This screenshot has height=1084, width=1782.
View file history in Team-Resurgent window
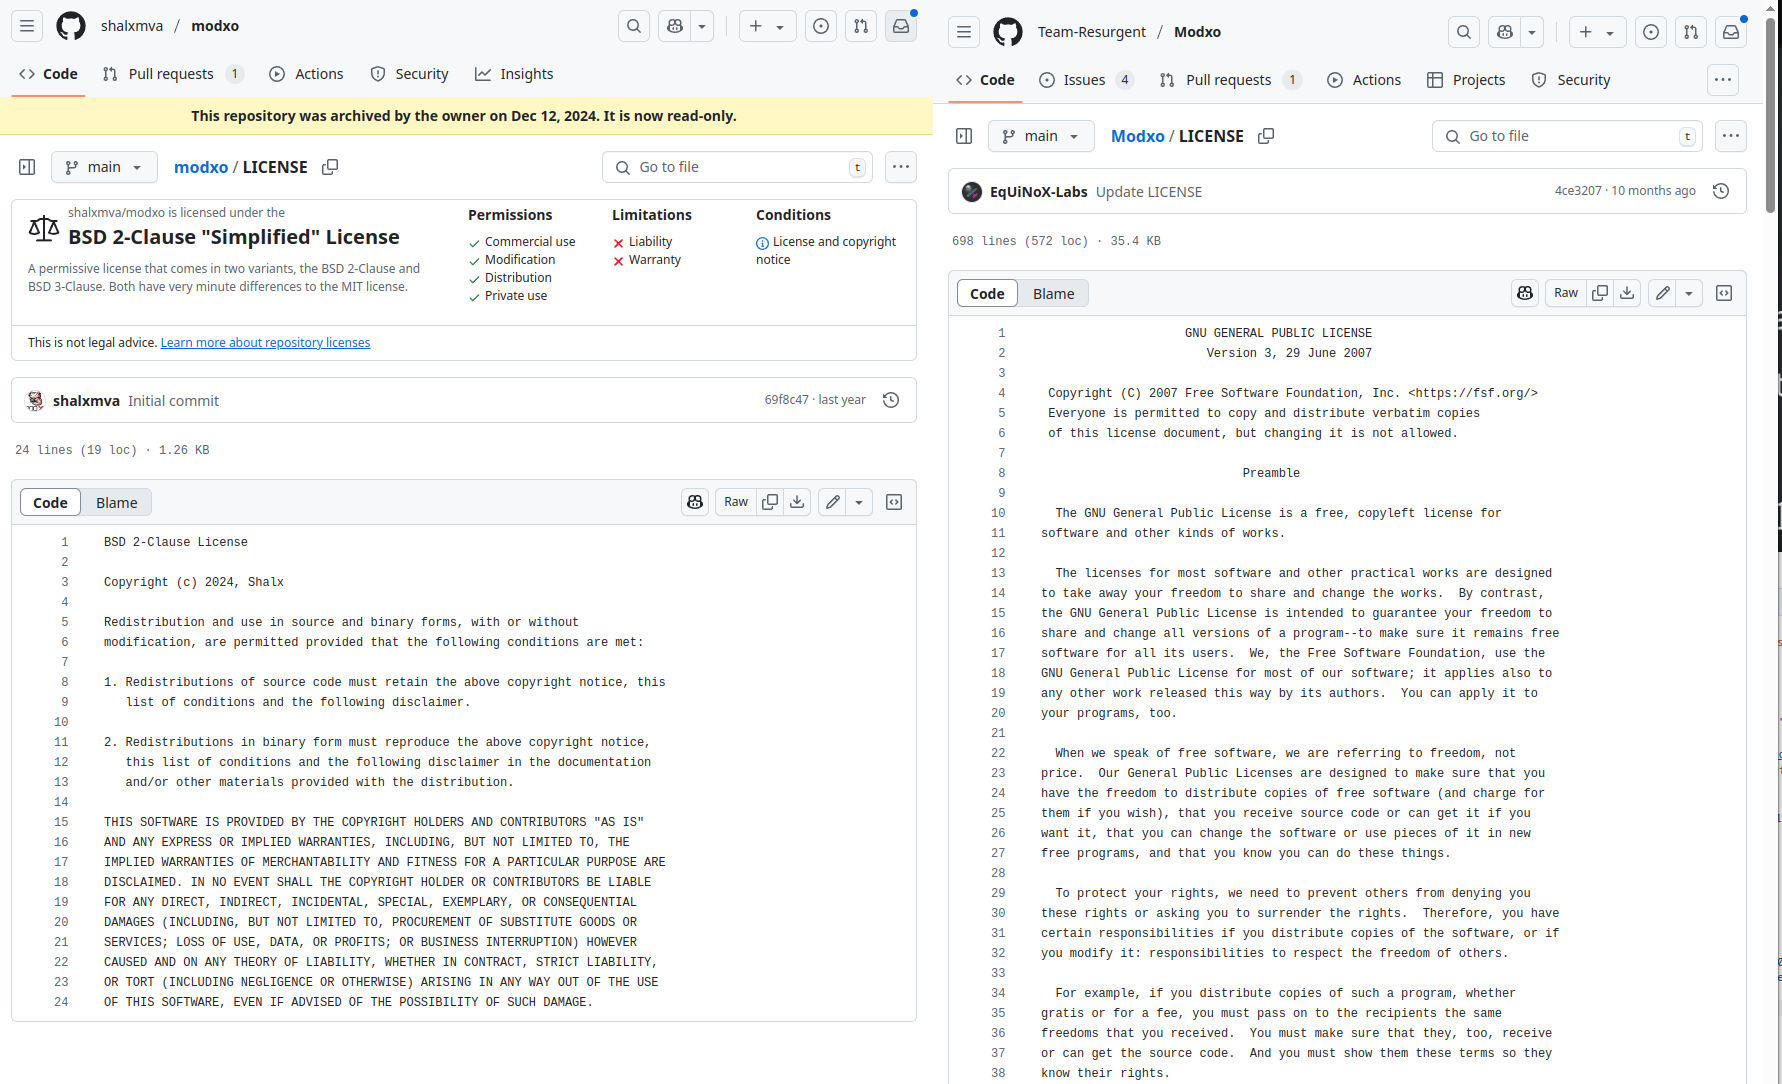1721,191
